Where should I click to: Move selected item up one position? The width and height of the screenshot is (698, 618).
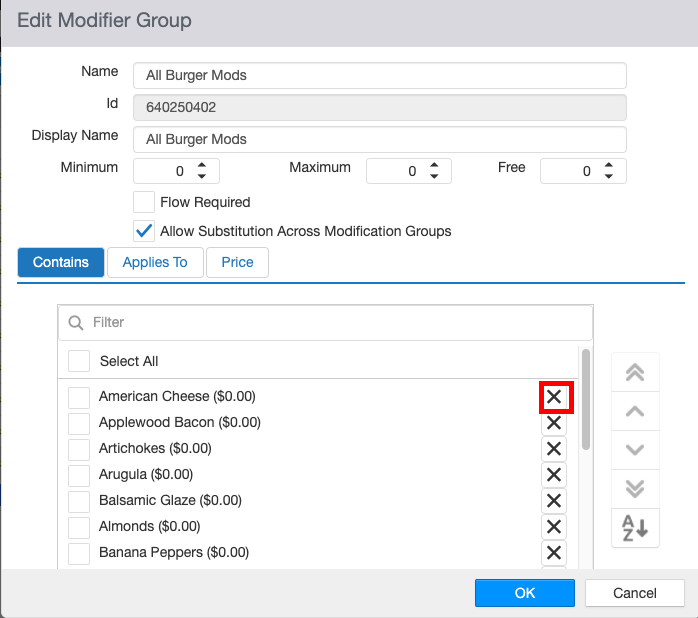click(634, 411)
